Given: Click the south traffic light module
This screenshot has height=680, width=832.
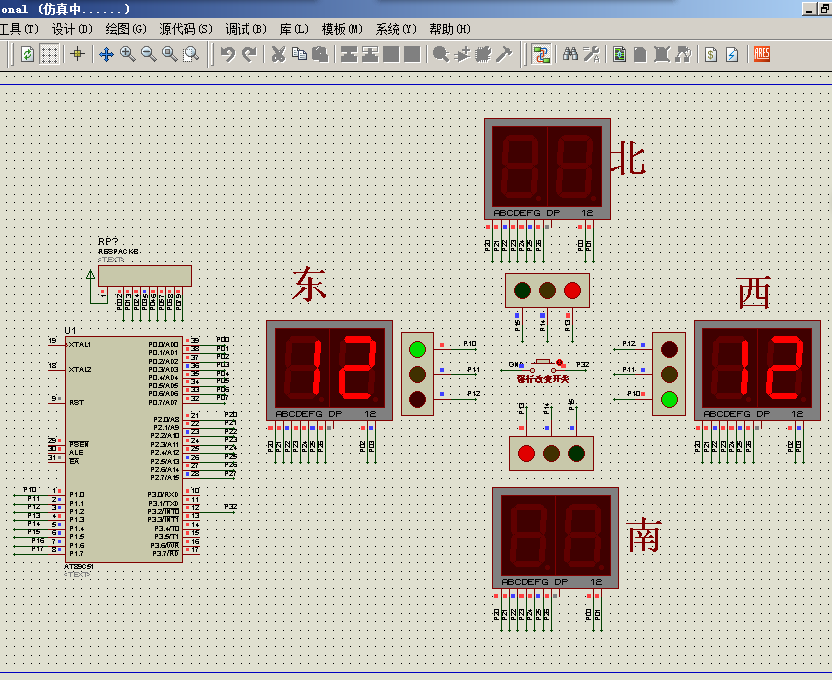Looking at the screenshot, I should pyautogui.click(x=551, y=454).
